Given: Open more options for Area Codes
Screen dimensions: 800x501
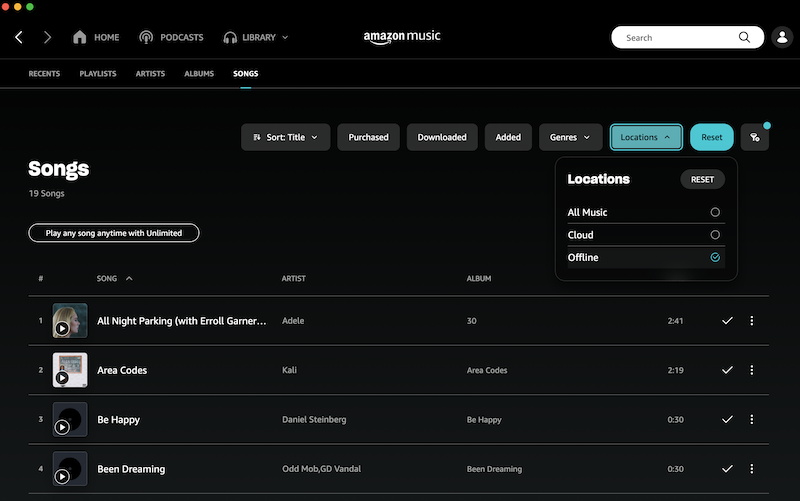Looking at the screenshot, I should (752, 370).
